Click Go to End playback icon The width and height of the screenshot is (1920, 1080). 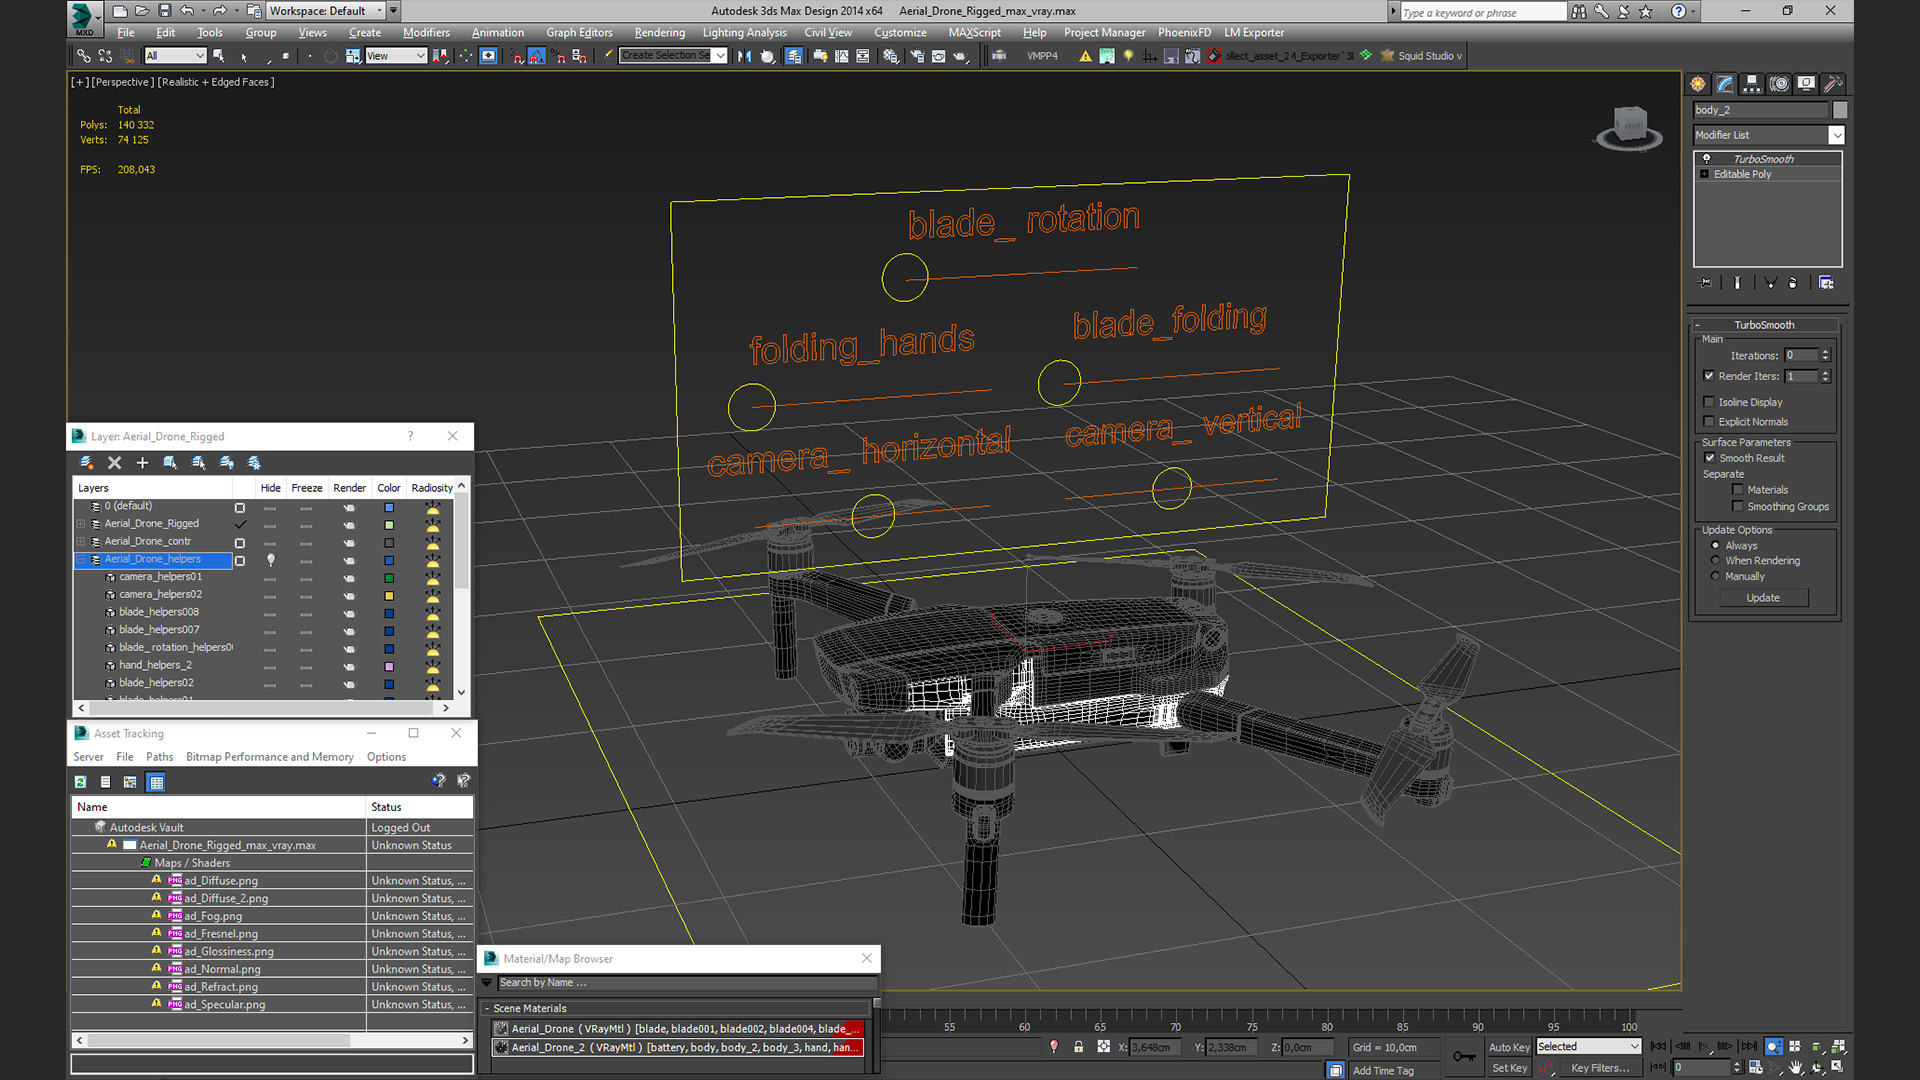coord(1749,1046)
